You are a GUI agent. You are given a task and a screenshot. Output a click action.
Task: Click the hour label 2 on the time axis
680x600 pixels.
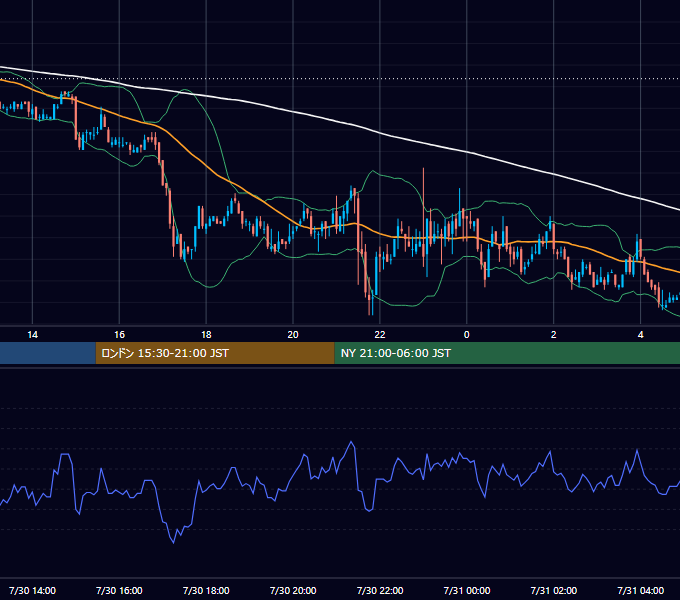point(553,335)
